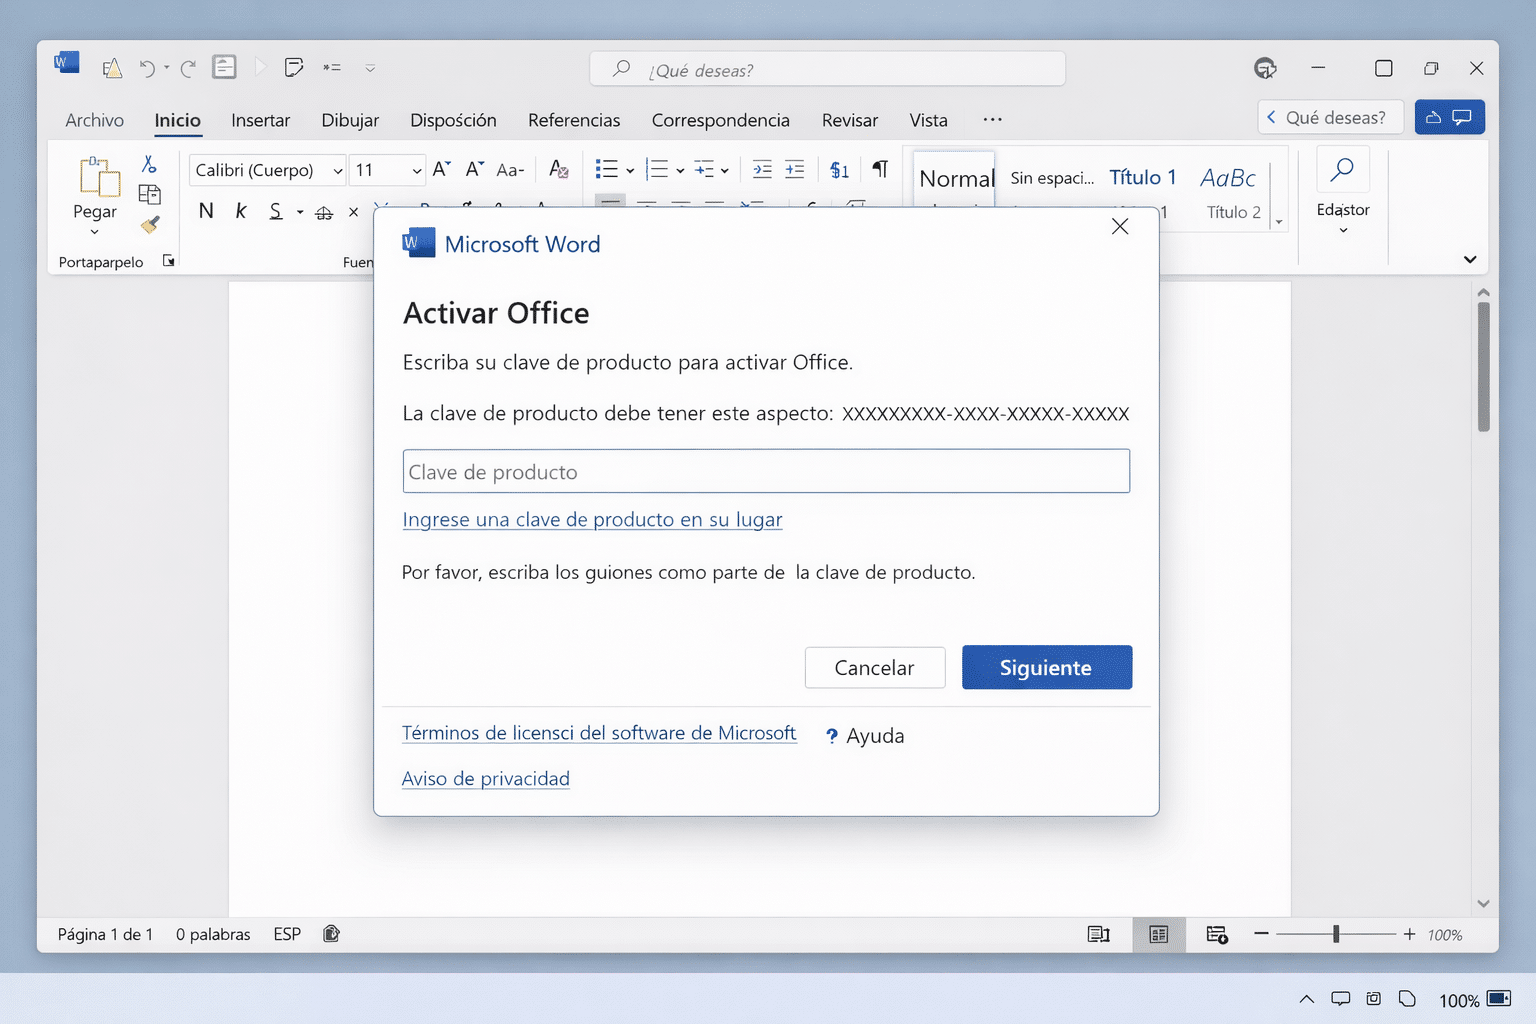Click the increase indent icon
This screenshot has height=1024, width=1536.
795,169
